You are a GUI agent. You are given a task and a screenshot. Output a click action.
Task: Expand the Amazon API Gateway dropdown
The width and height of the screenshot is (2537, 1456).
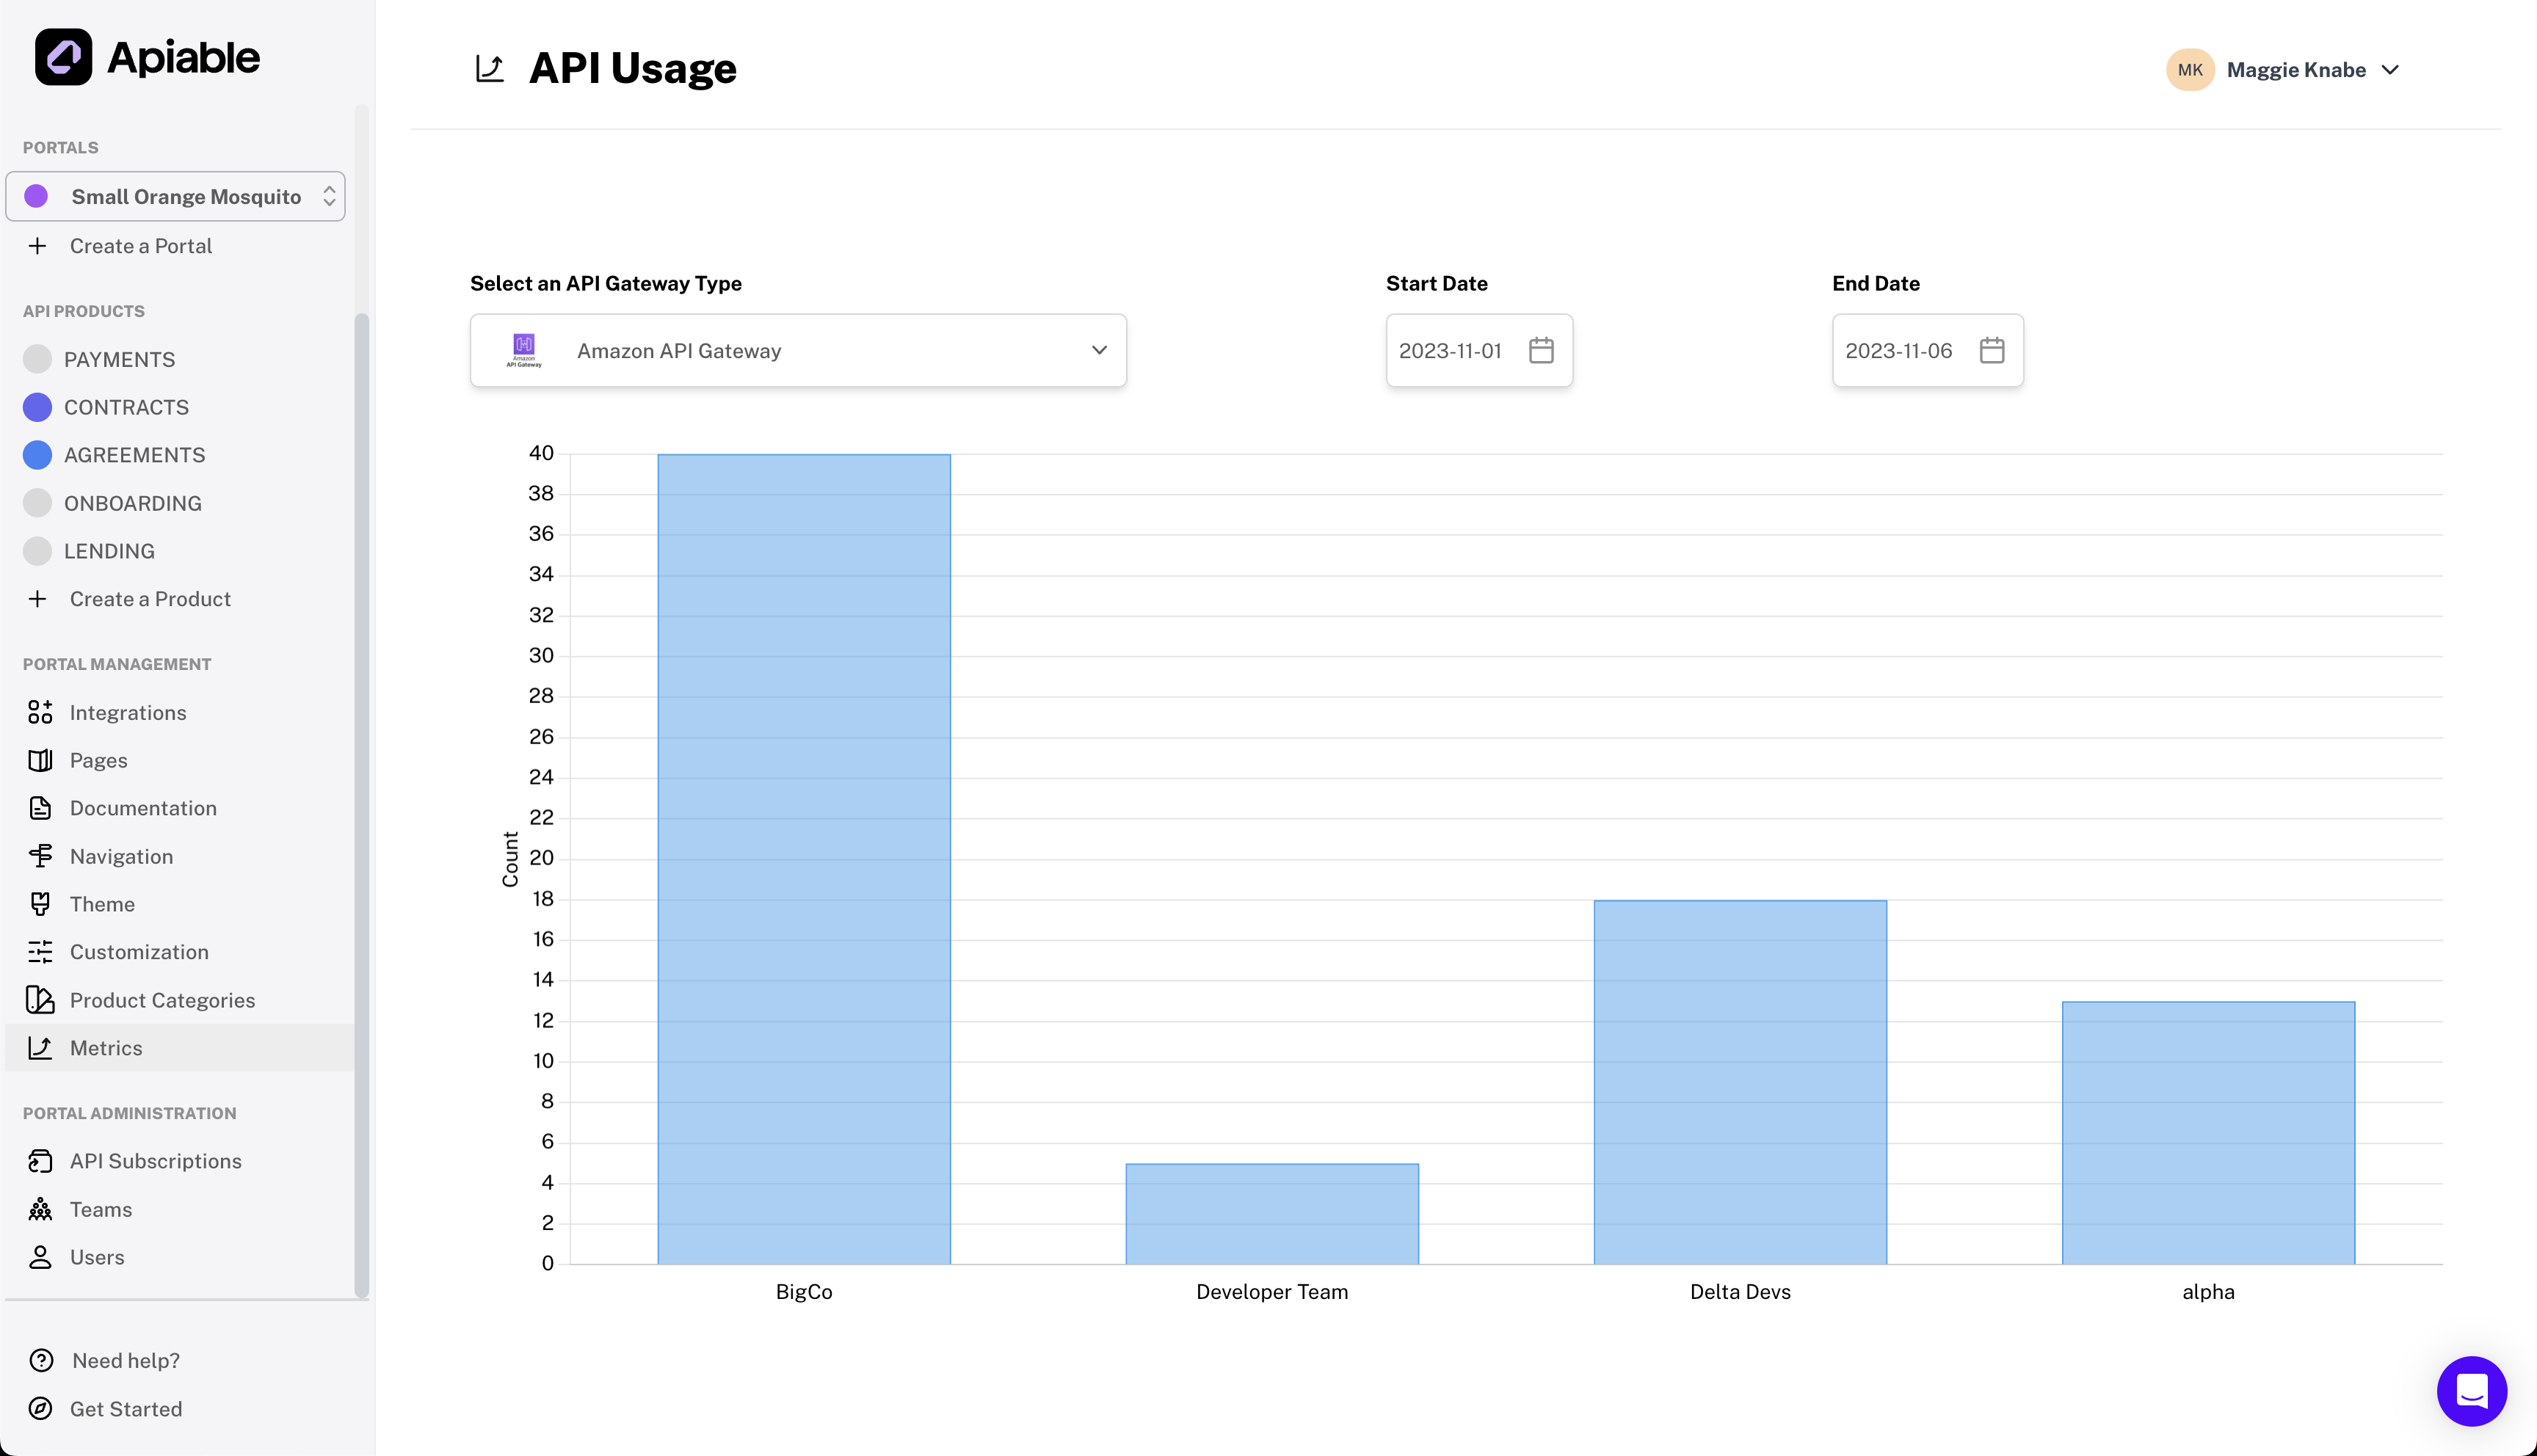coord(1096,350)
